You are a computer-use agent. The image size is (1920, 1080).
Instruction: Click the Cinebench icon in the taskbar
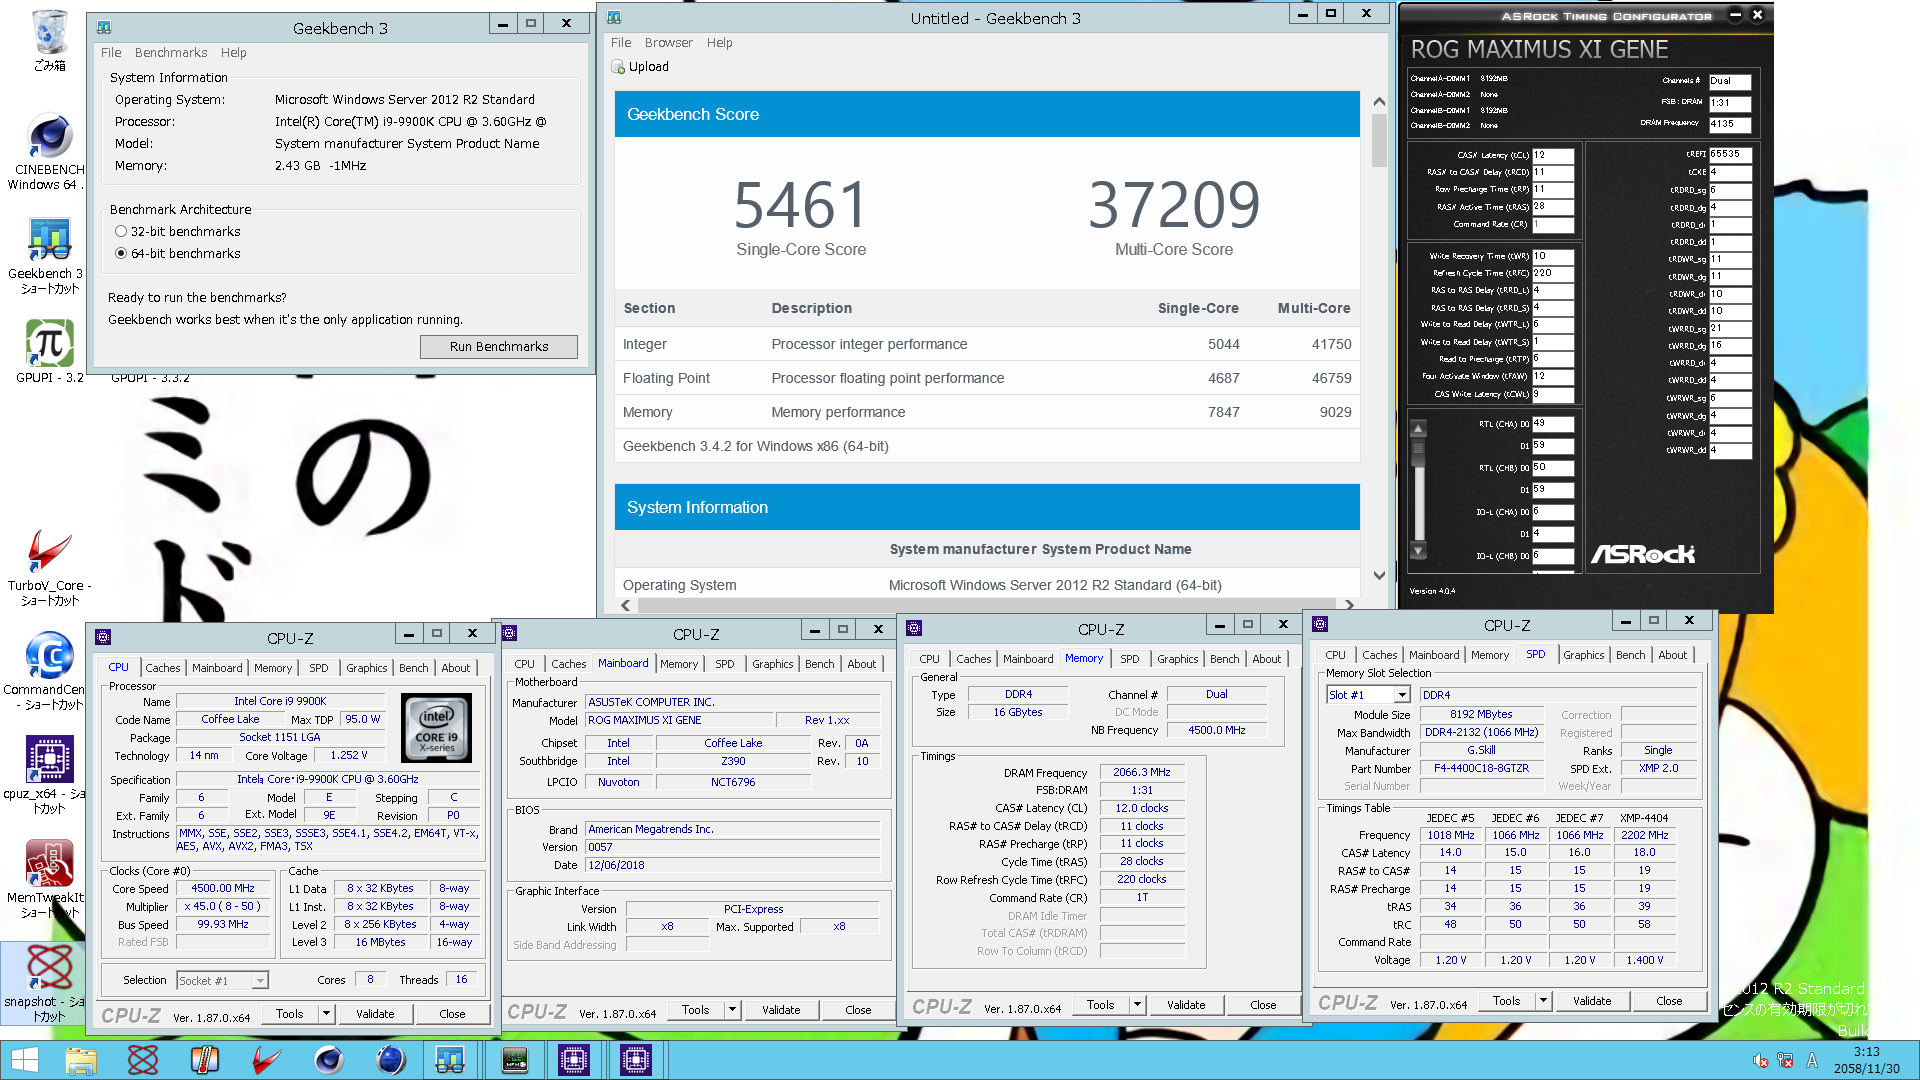tap(329, 1060)
